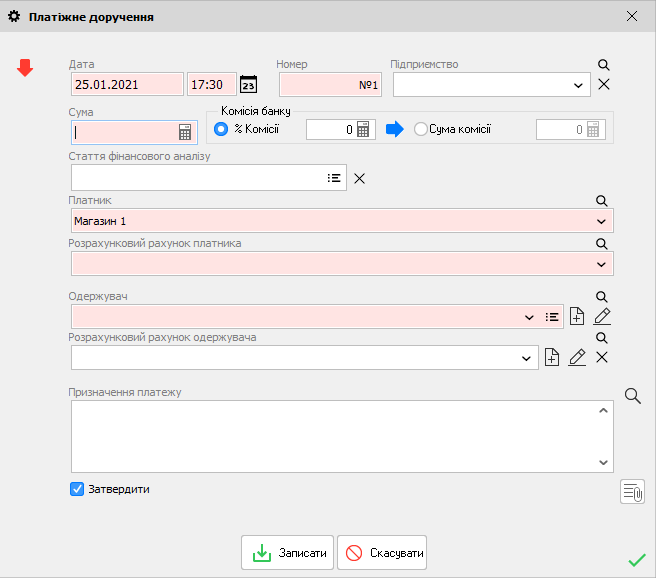The height and width of the screenshot is (578, 656).
Task: Open the calendar date picker icon
Action: point(249,84)
